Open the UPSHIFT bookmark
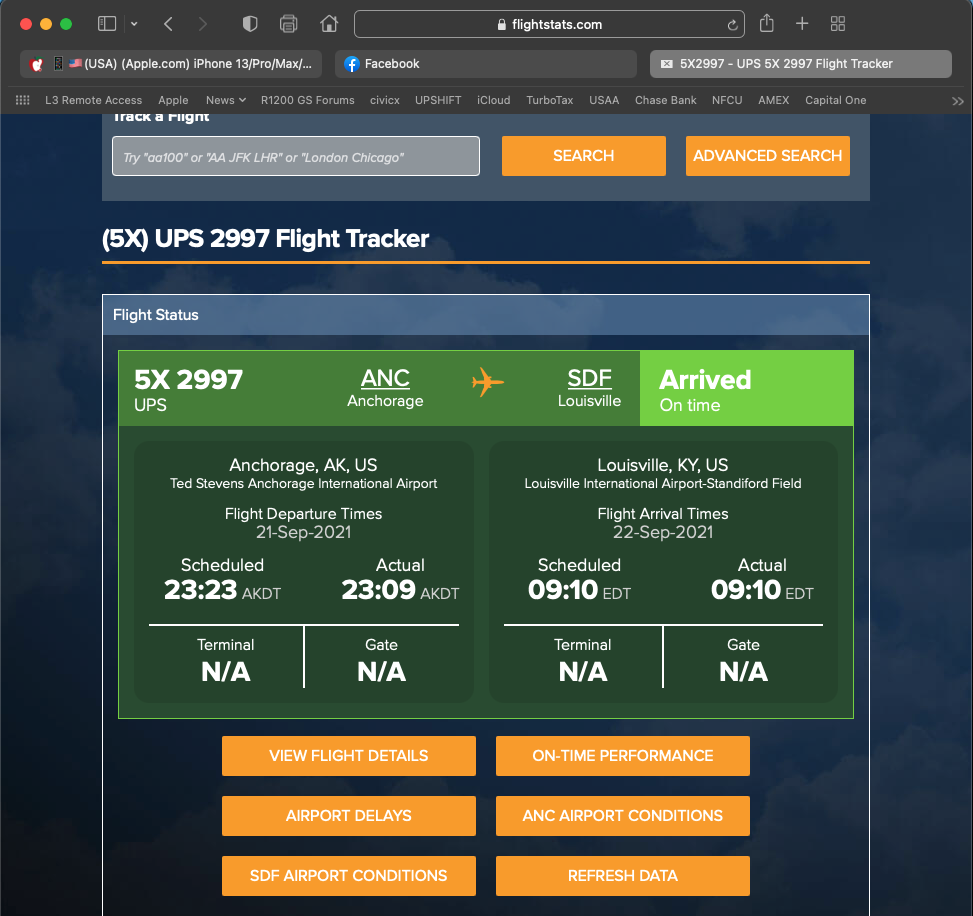 click(x=438, y=100)
